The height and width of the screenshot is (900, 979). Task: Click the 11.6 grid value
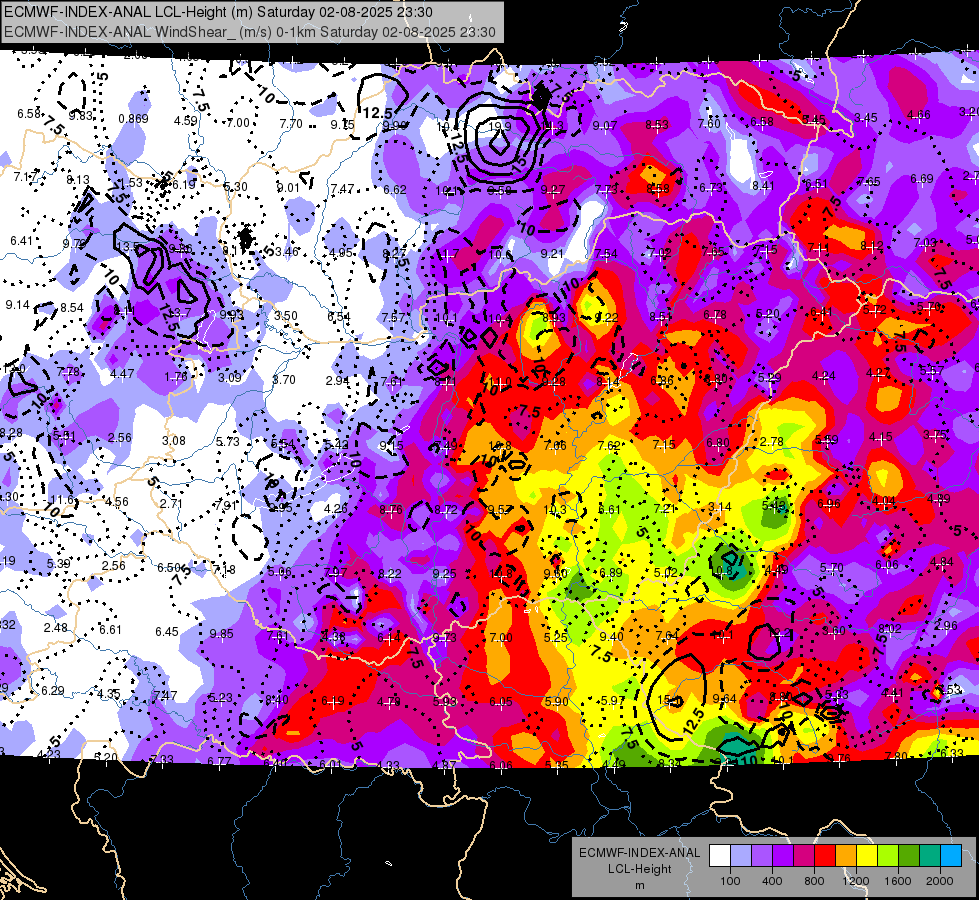pyautogui.click(x=62, y=500)
